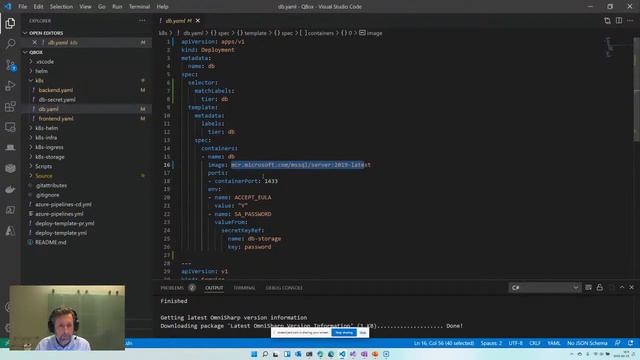This screenshot has width=640, height=360.
Task: Maximize the bottom panel with the chevron
Action: 622,288
